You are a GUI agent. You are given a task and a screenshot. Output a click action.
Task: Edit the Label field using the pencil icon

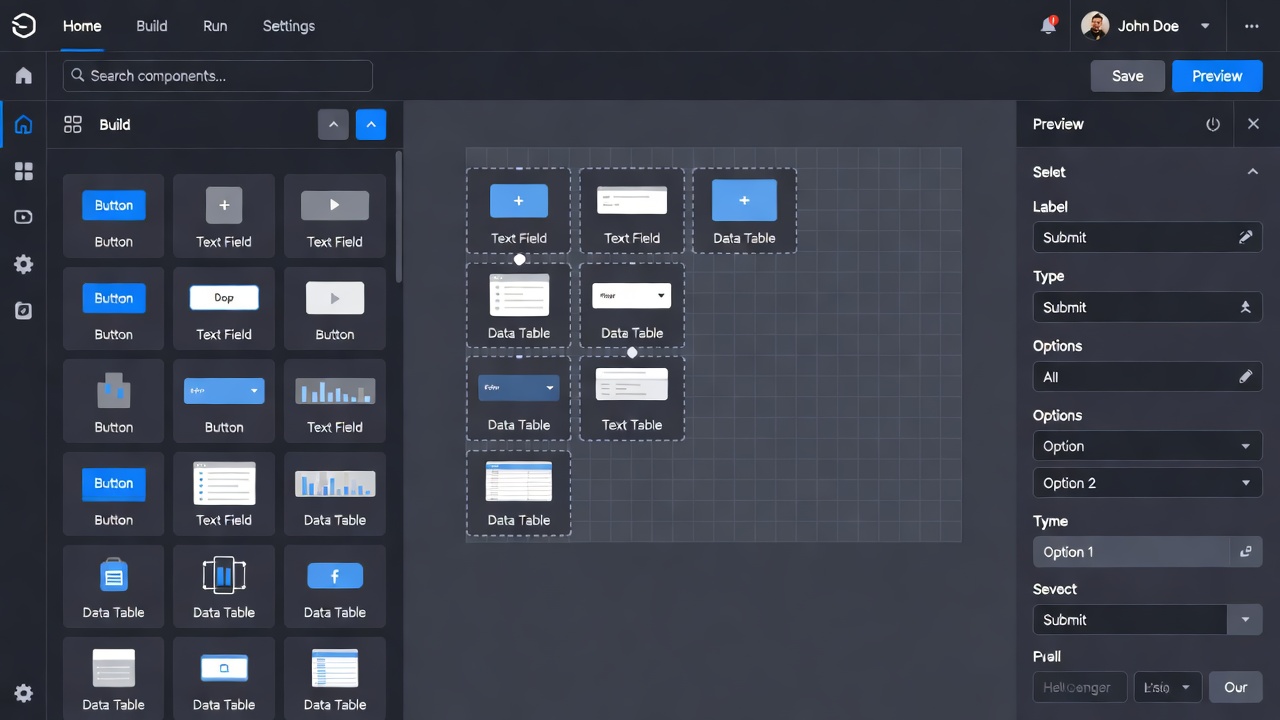click(x=1246, y=237)
